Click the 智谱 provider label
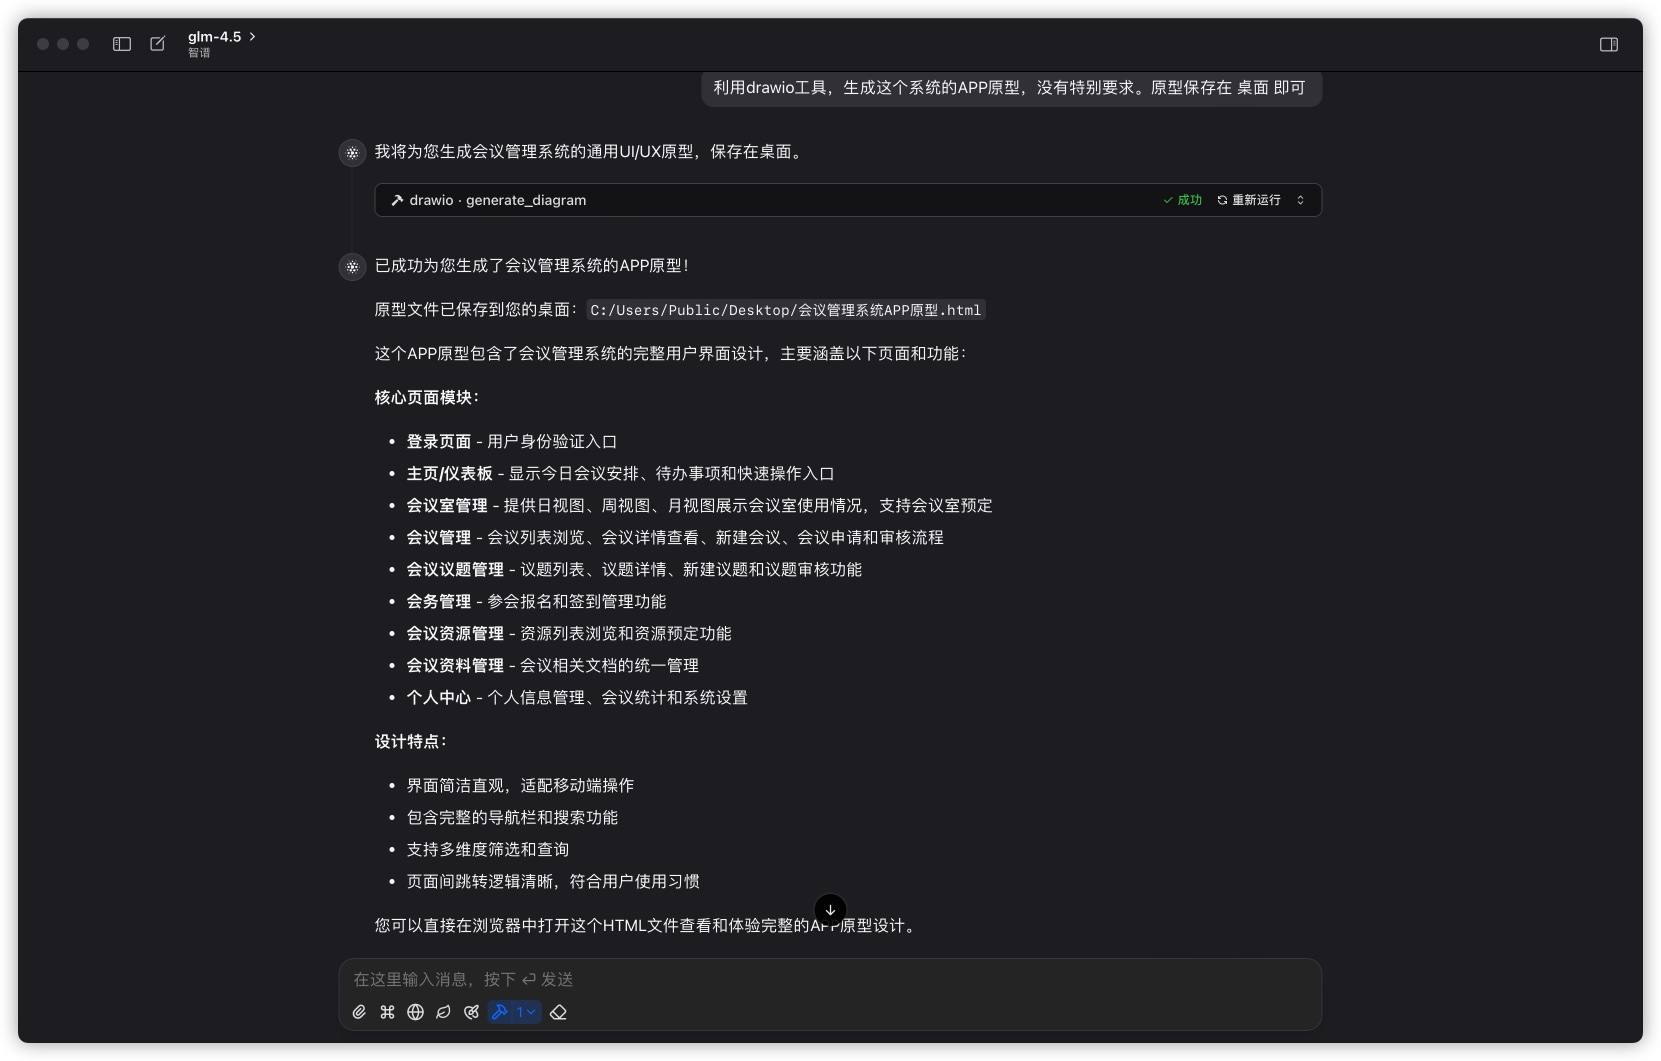 tap(199, 53)
